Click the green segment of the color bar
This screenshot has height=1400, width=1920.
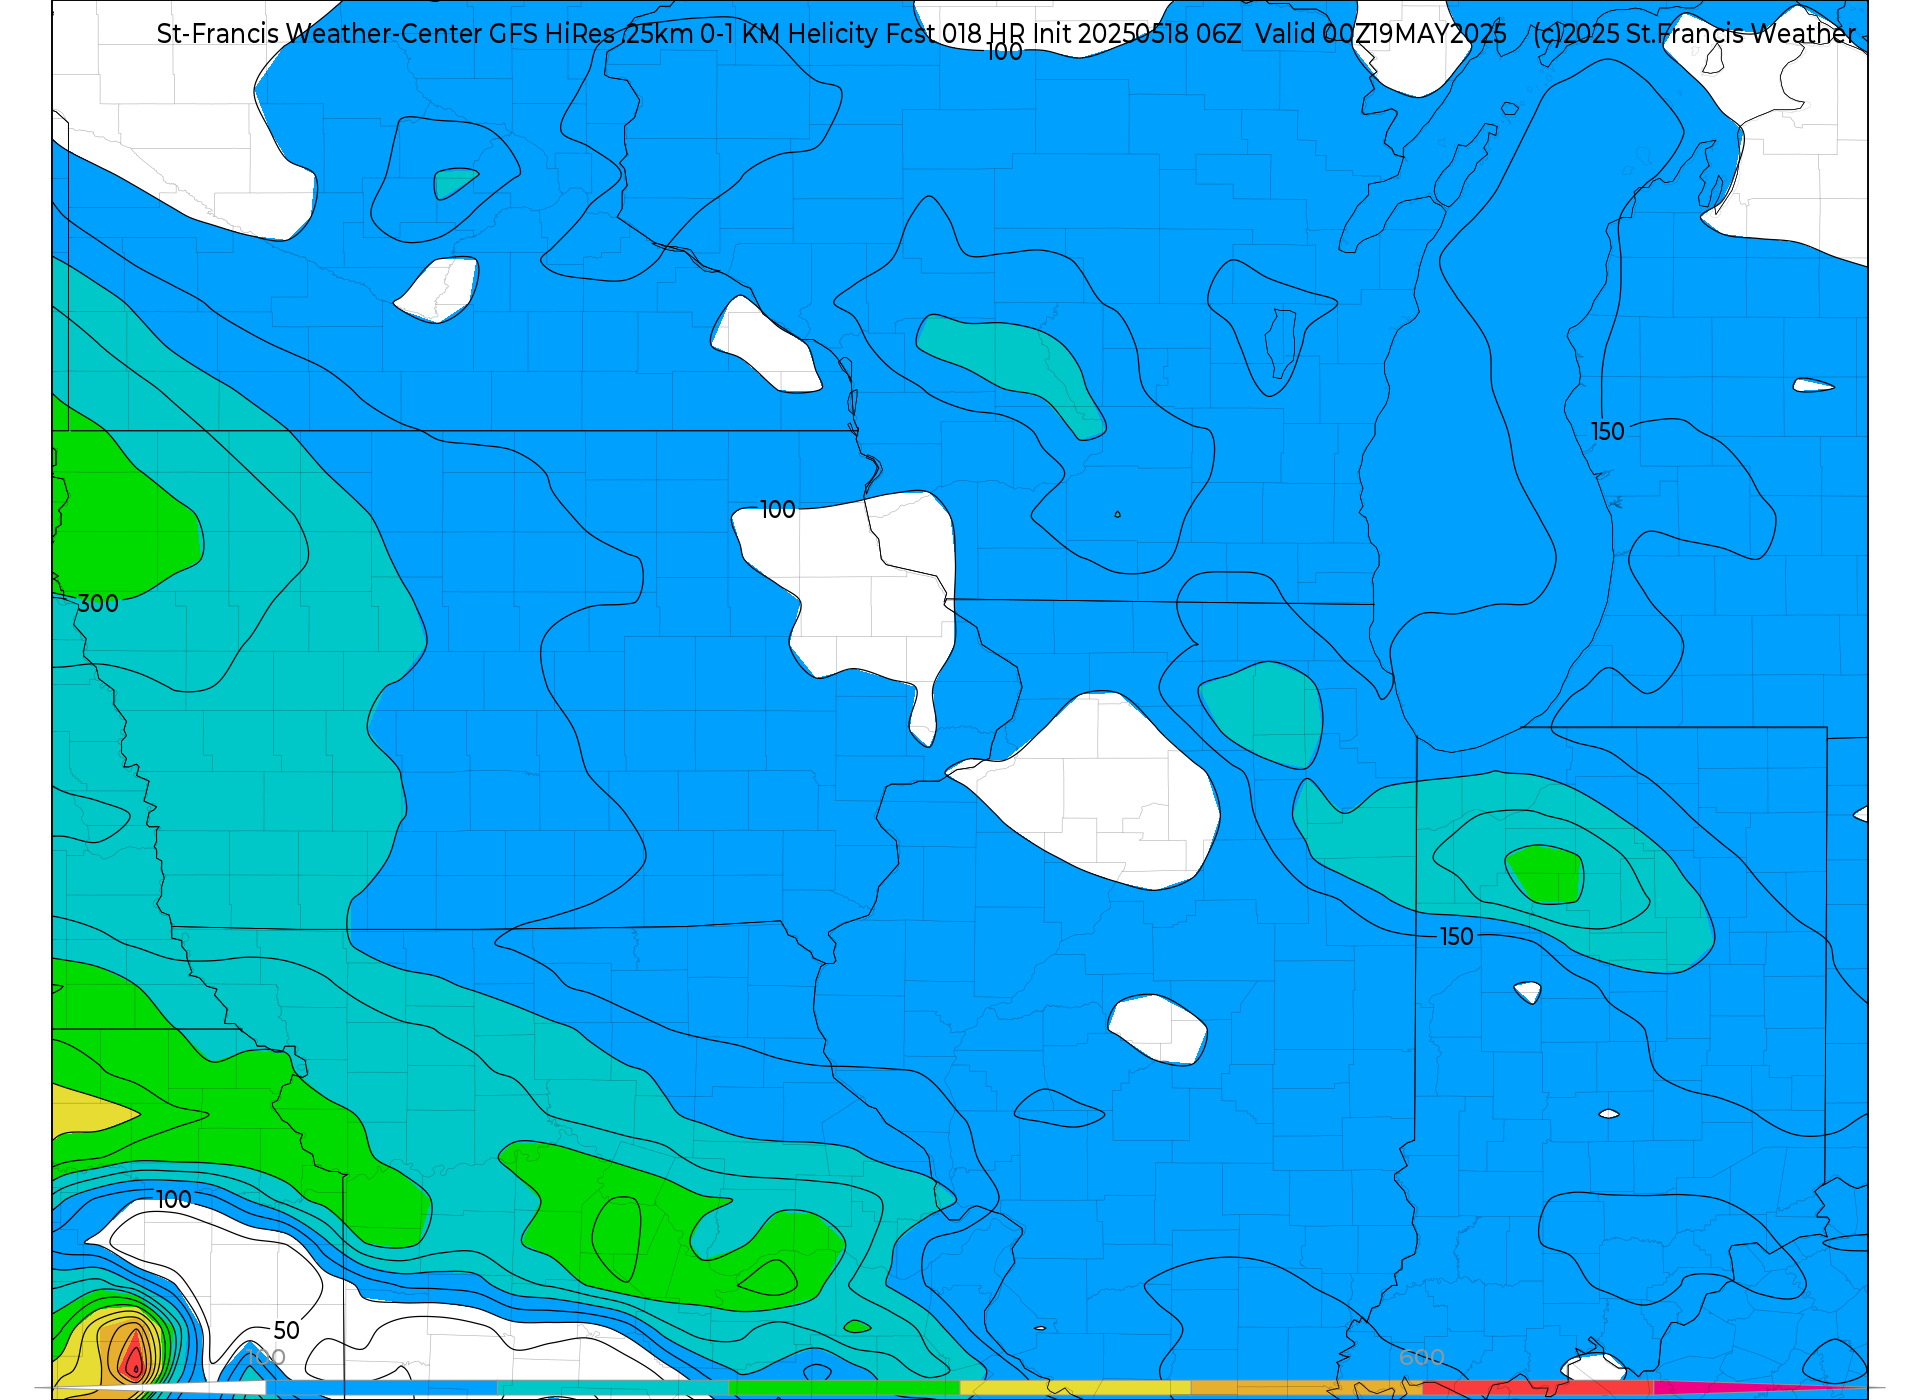844,1388
